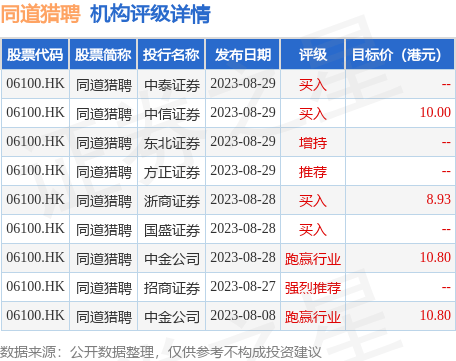Click 同道猎聘 name in 东北证券 row
The image size is (456, 361).
click(104, 143)
